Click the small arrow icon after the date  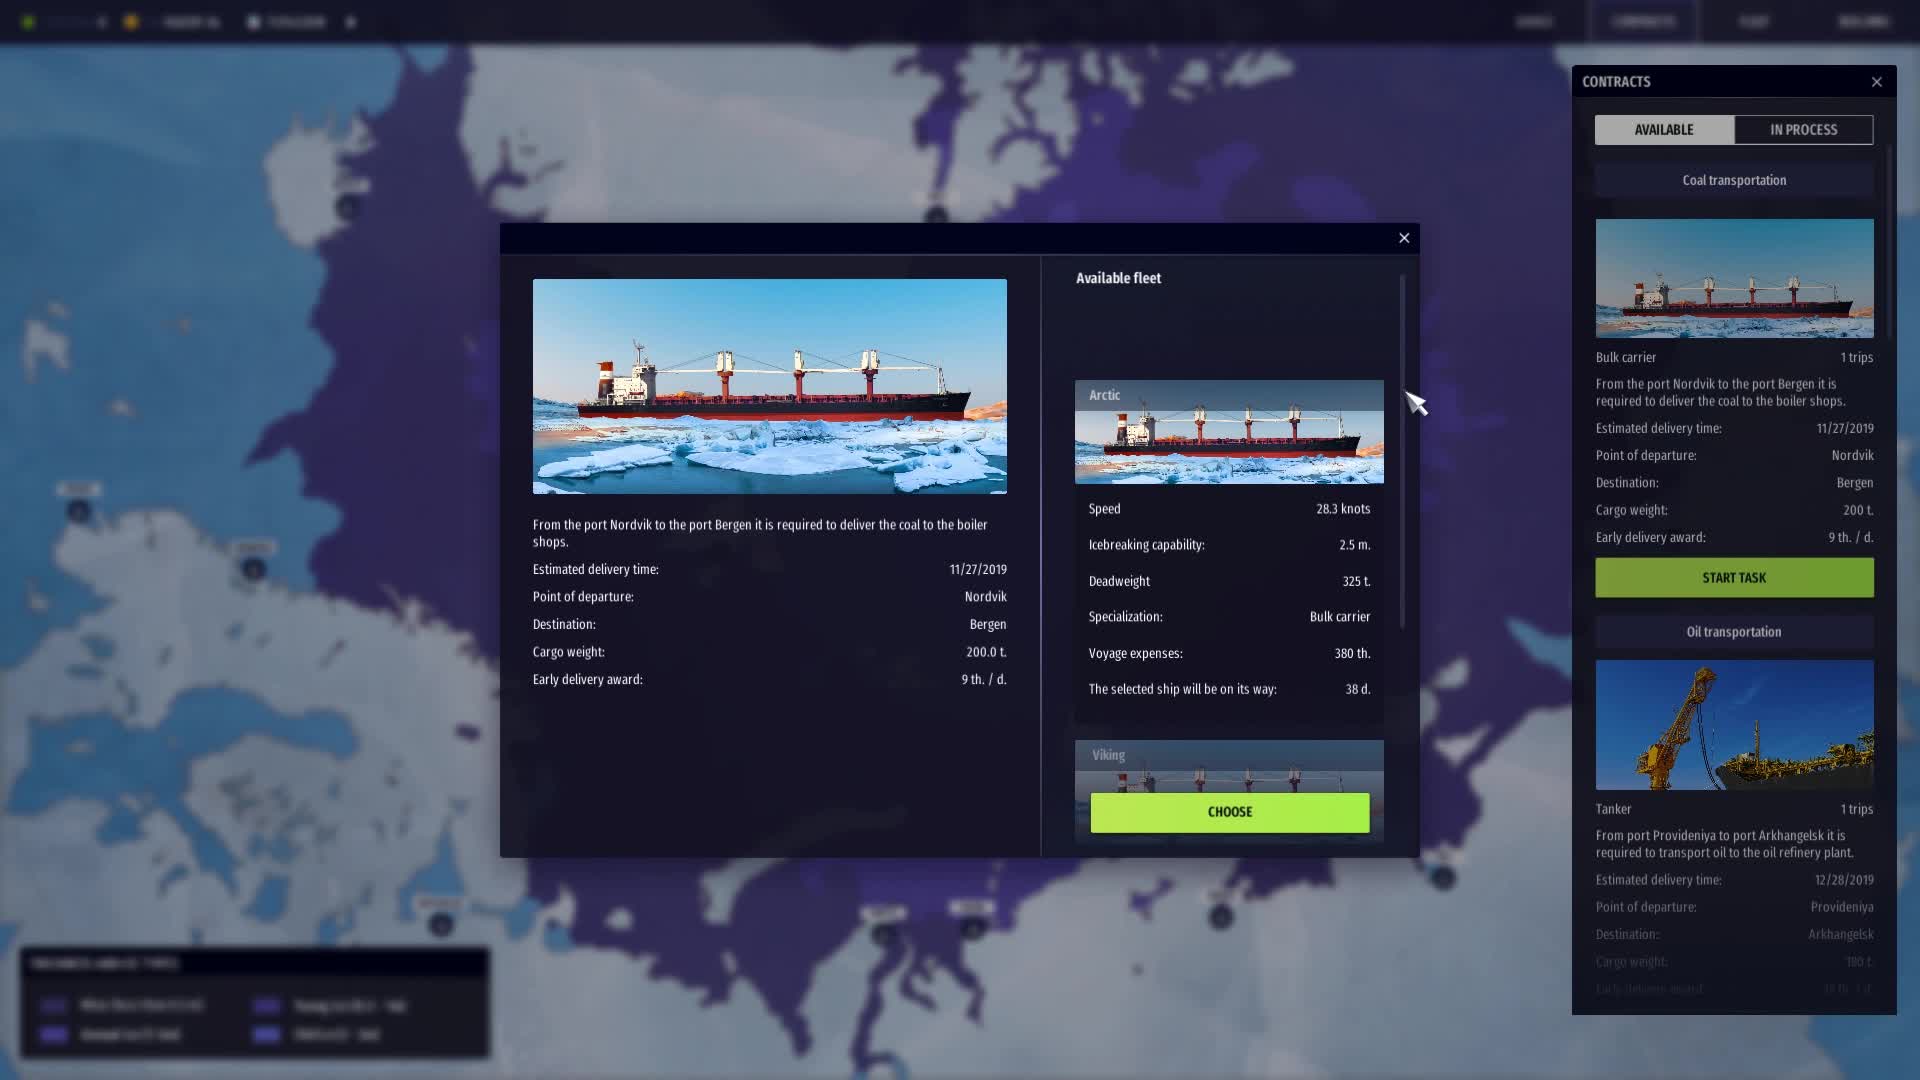pos(351,22)
